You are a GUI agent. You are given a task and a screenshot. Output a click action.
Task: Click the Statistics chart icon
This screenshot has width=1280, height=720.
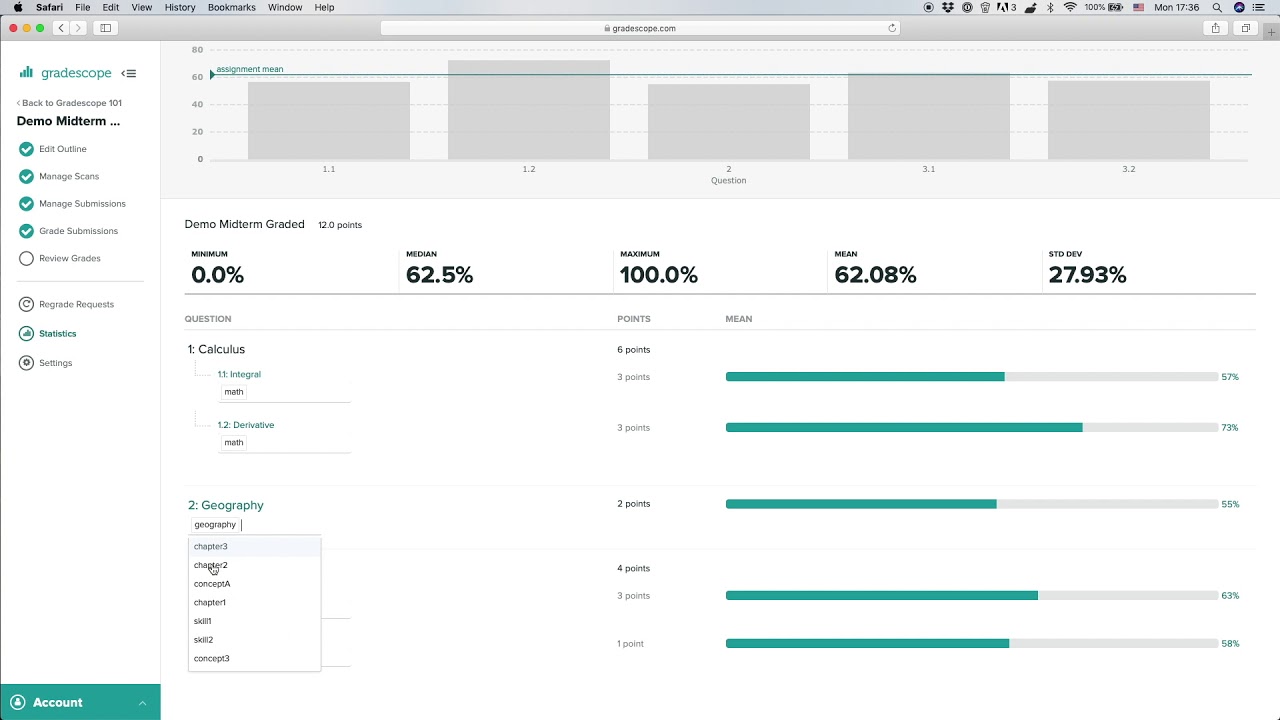pos(26,334)
